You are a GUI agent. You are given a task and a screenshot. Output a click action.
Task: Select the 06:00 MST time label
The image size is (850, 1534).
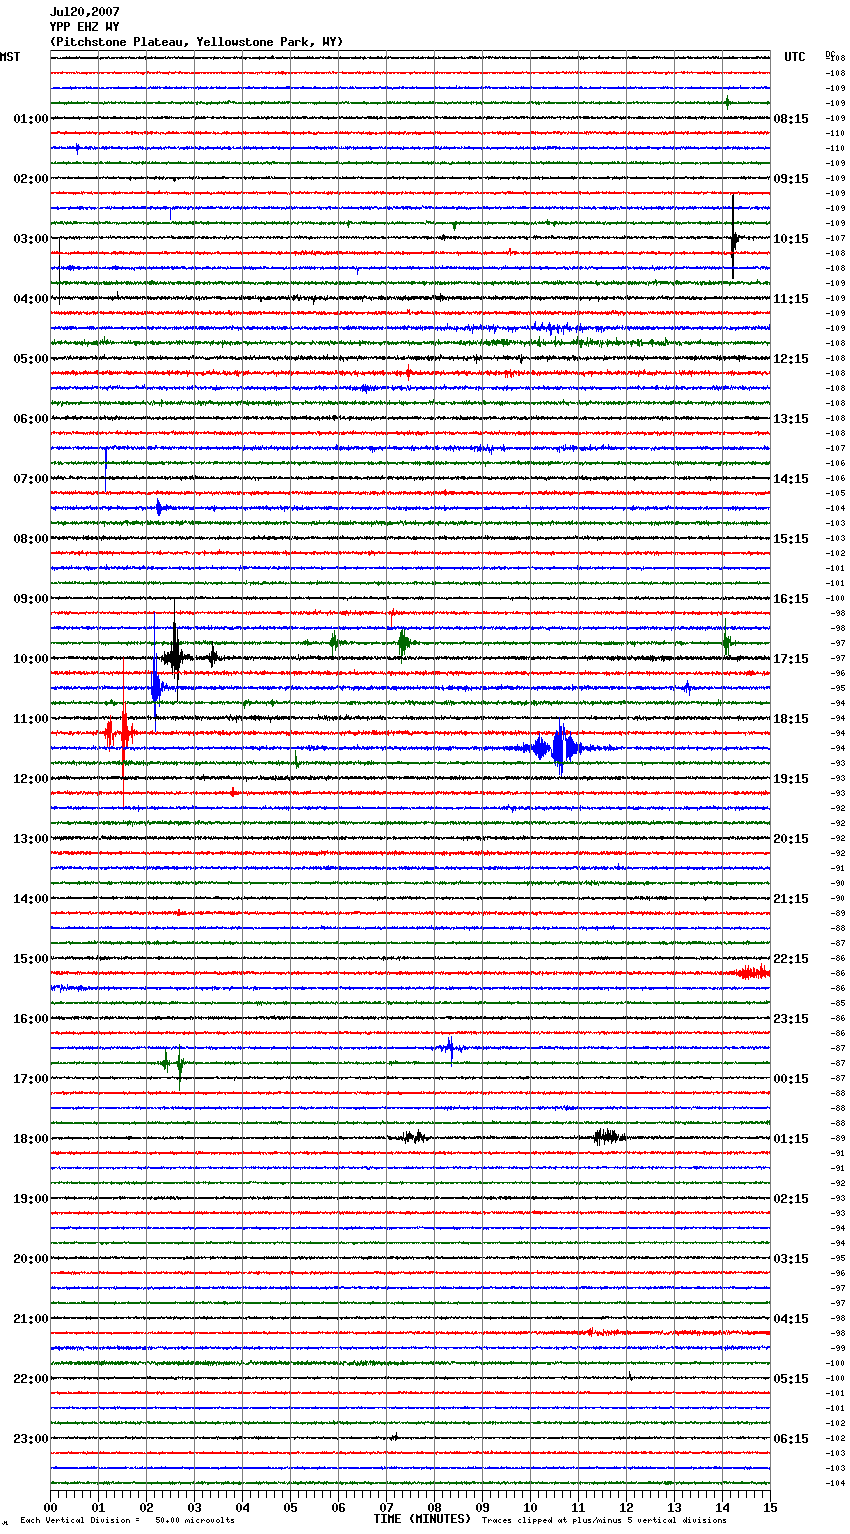pos(31,419)
